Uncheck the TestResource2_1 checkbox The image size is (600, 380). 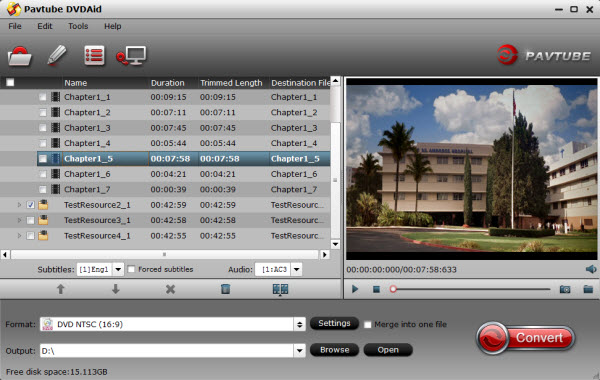[31, 205]
